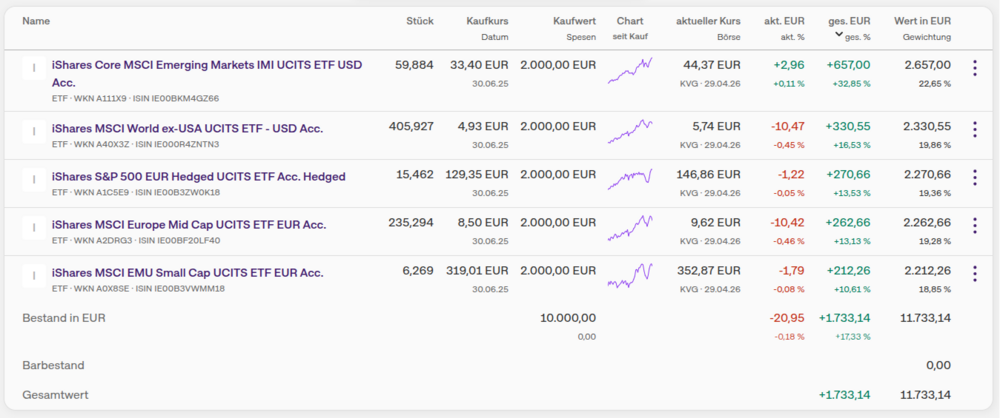This screenshot has width=1000, height=418.
Task: Sort by Stück column header
Action: pos(420,21)
